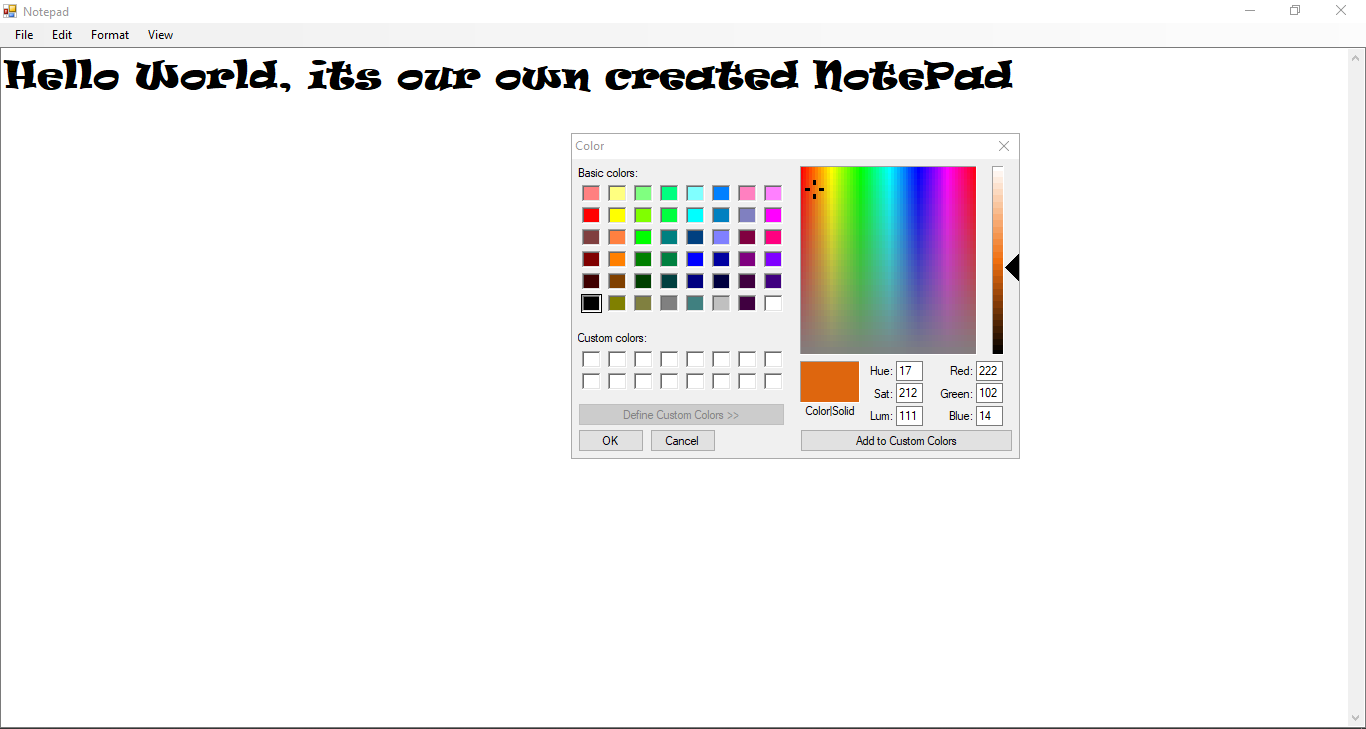Select the first custom color slot

pyautogui.click(x=591, y=358)
